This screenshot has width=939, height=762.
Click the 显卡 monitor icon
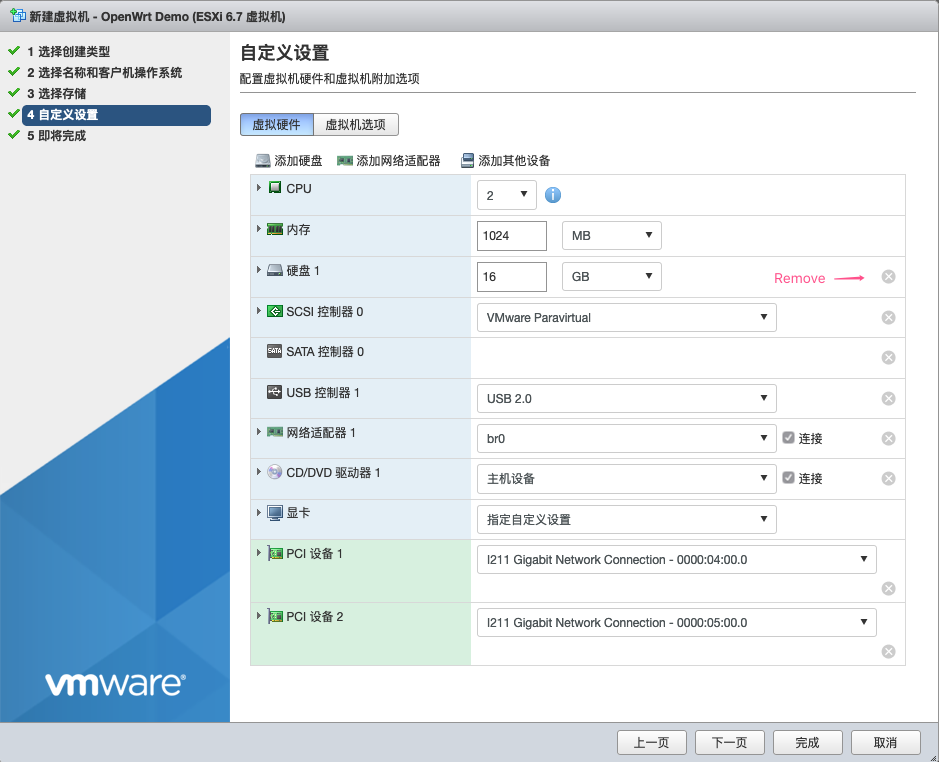pos(275,513)
